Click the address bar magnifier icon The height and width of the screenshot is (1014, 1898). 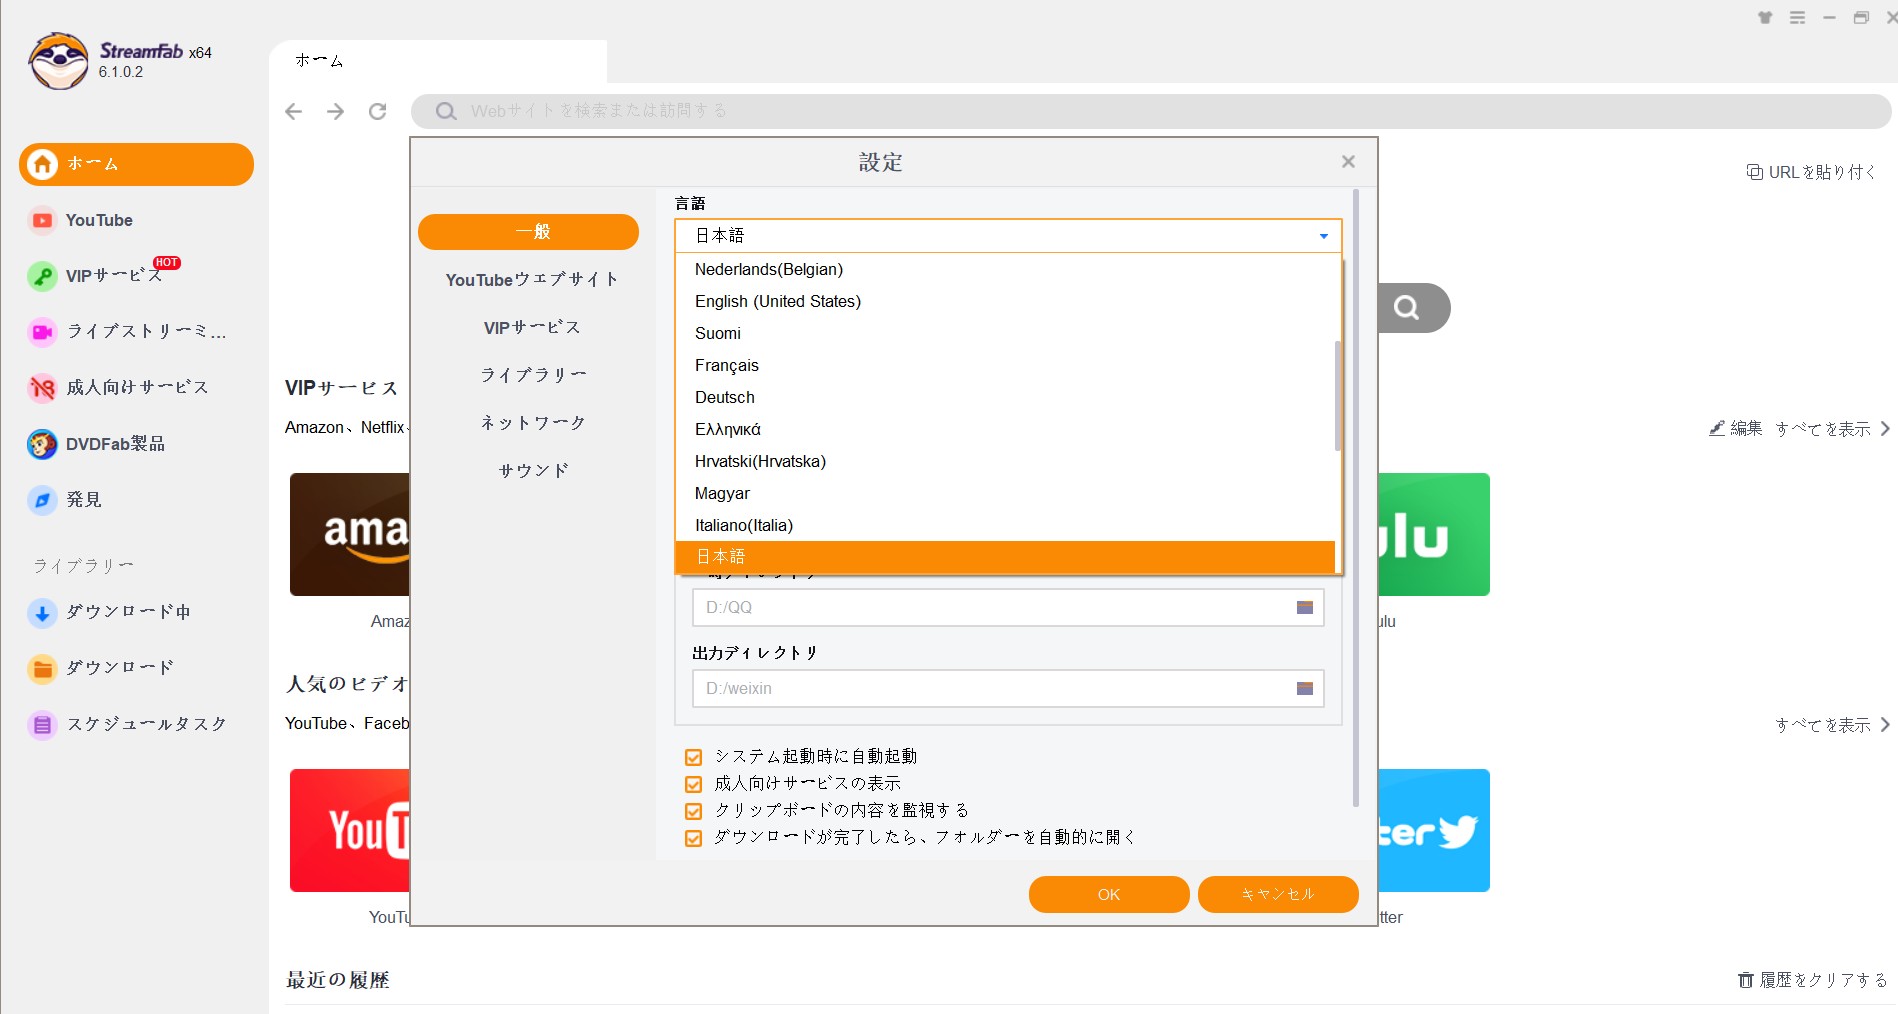[x=446, y=111]
